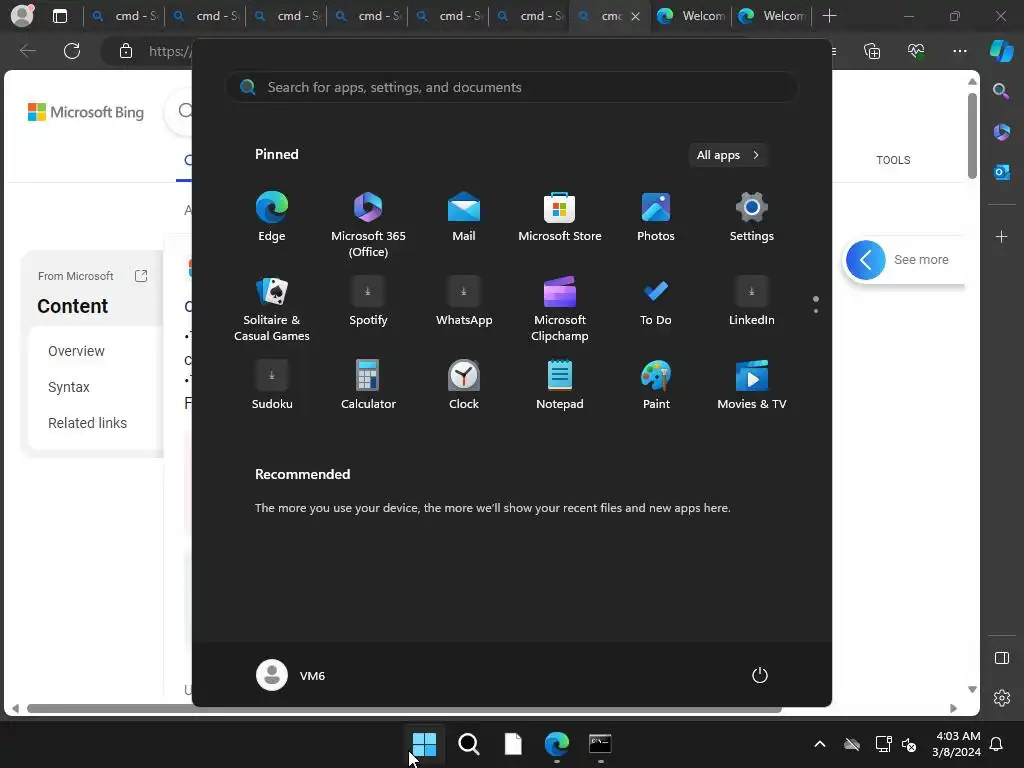The height and width of the screenshot is (768, 1024).
Task: Open the To Do app
Action: pos(656,302)
